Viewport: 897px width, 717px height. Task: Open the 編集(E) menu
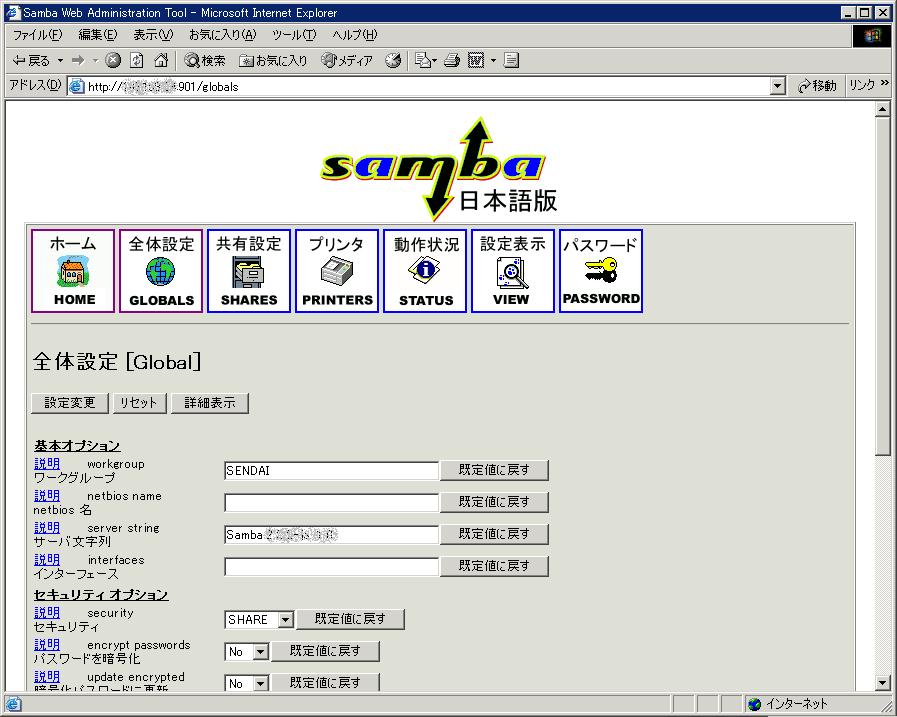click(x=97, y=35)
